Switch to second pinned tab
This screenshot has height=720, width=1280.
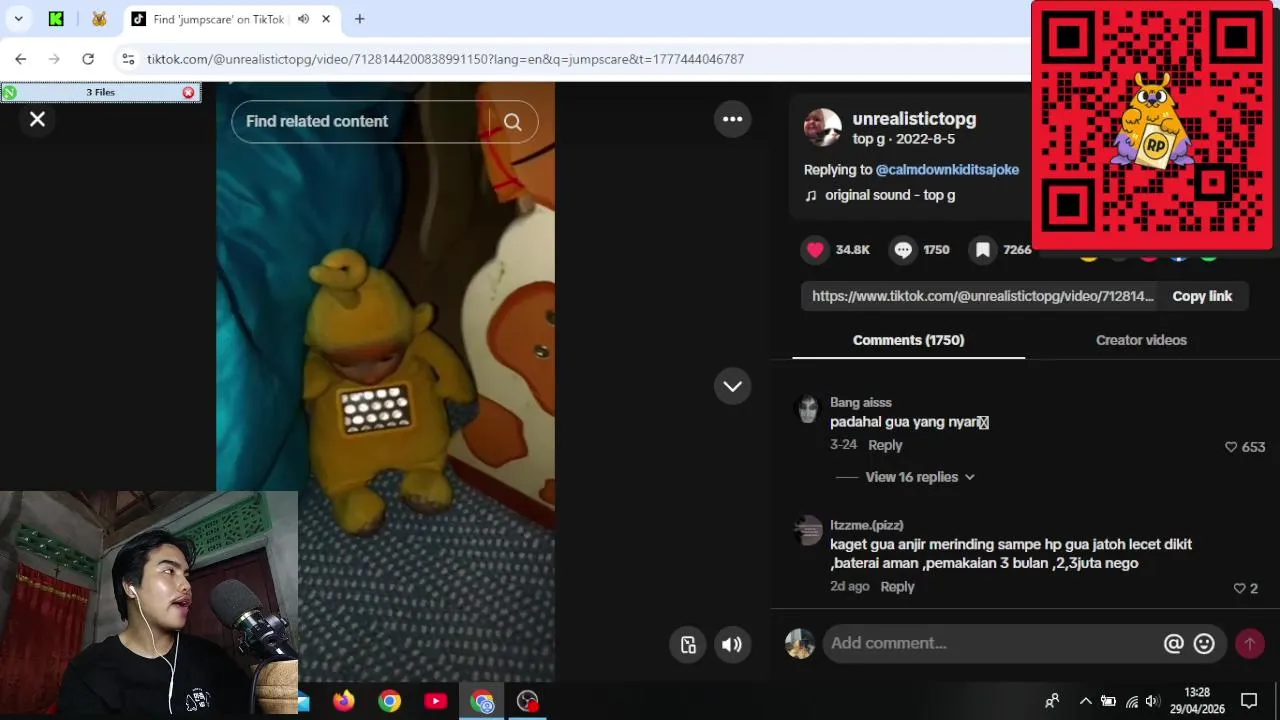tap(99, 19)
